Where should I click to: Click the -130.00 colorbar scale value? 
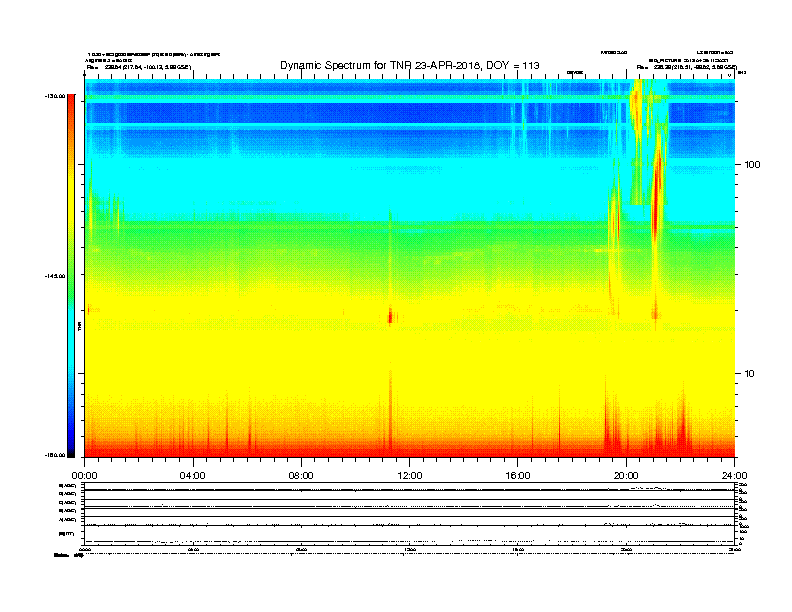(x=55, y=96)
